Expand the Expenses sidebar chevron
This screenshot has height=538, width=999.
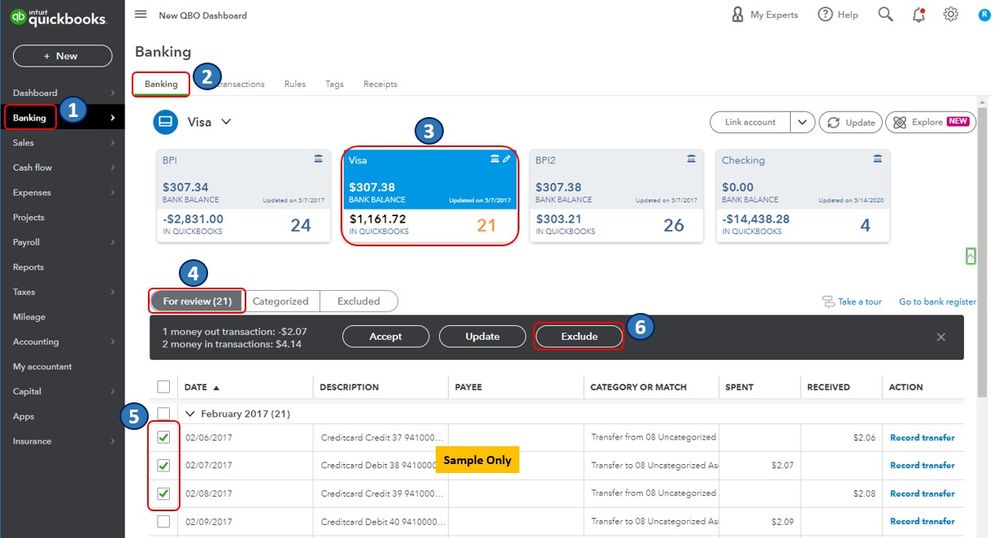(x=113, y=192)
